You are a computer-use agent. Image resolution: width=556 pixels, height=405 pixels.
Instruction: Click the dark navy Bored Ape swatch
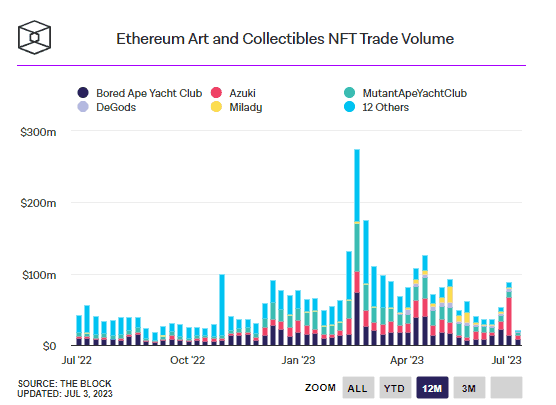coord(83,93)
